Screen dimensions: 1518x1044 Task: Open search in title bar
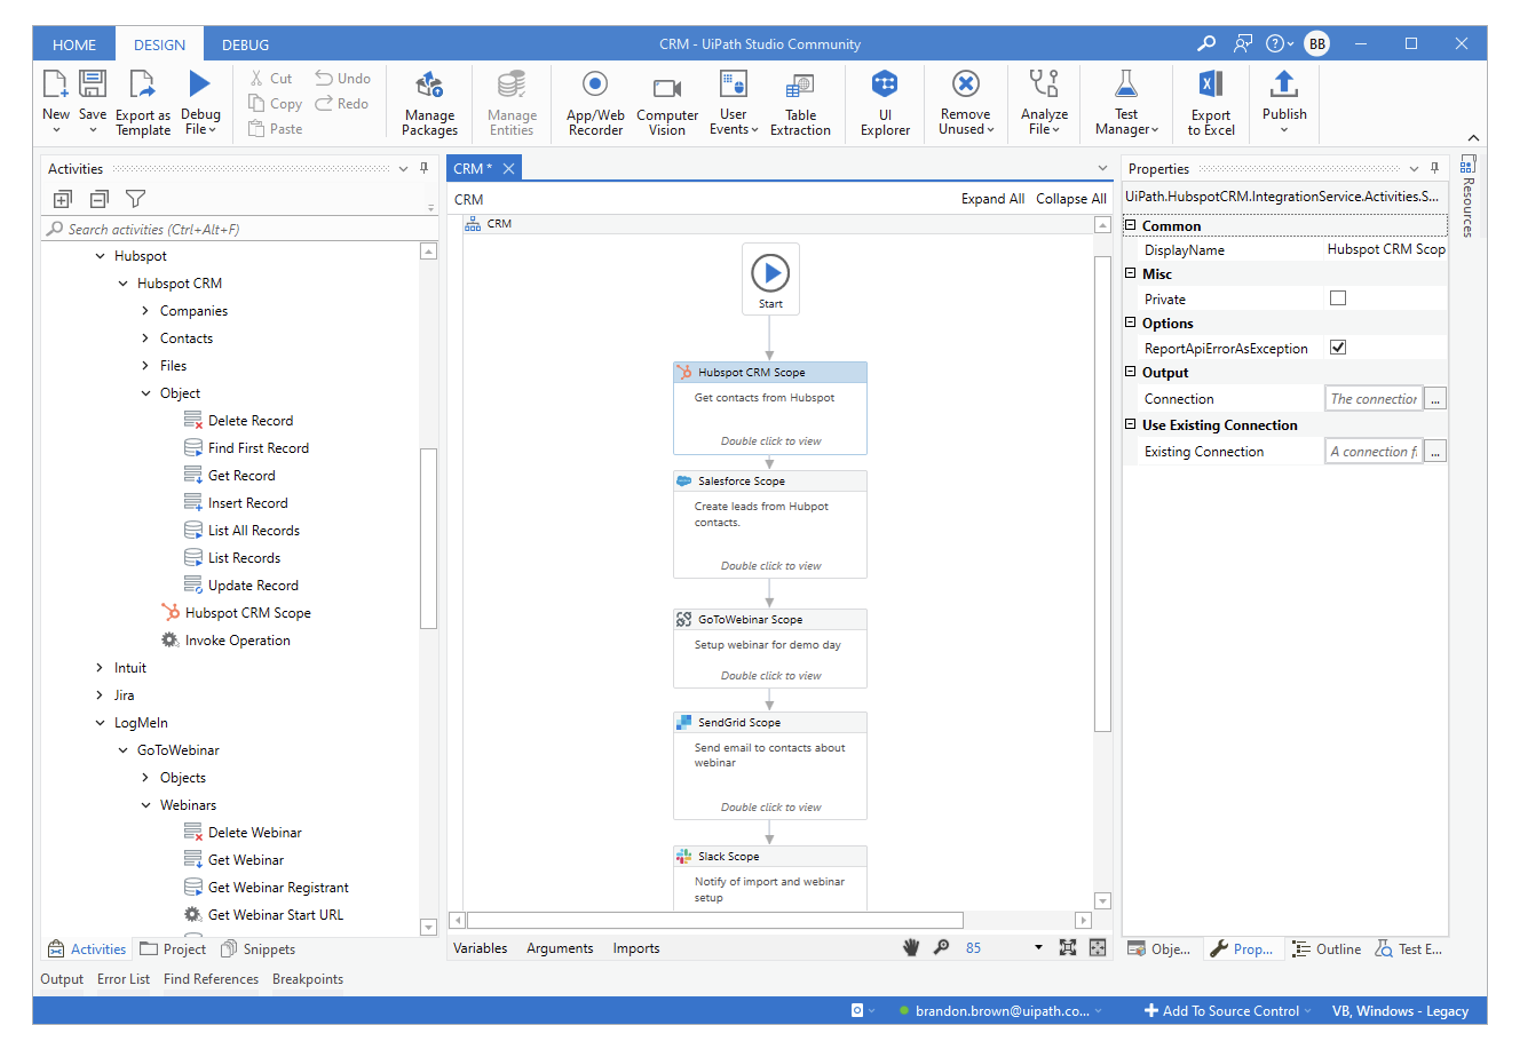1207,43
